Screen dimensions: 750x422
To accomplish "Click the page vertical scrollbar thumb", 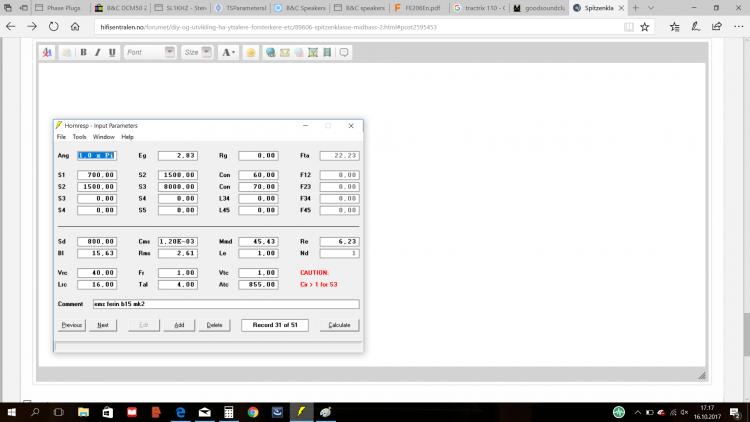I will (746, 334).
